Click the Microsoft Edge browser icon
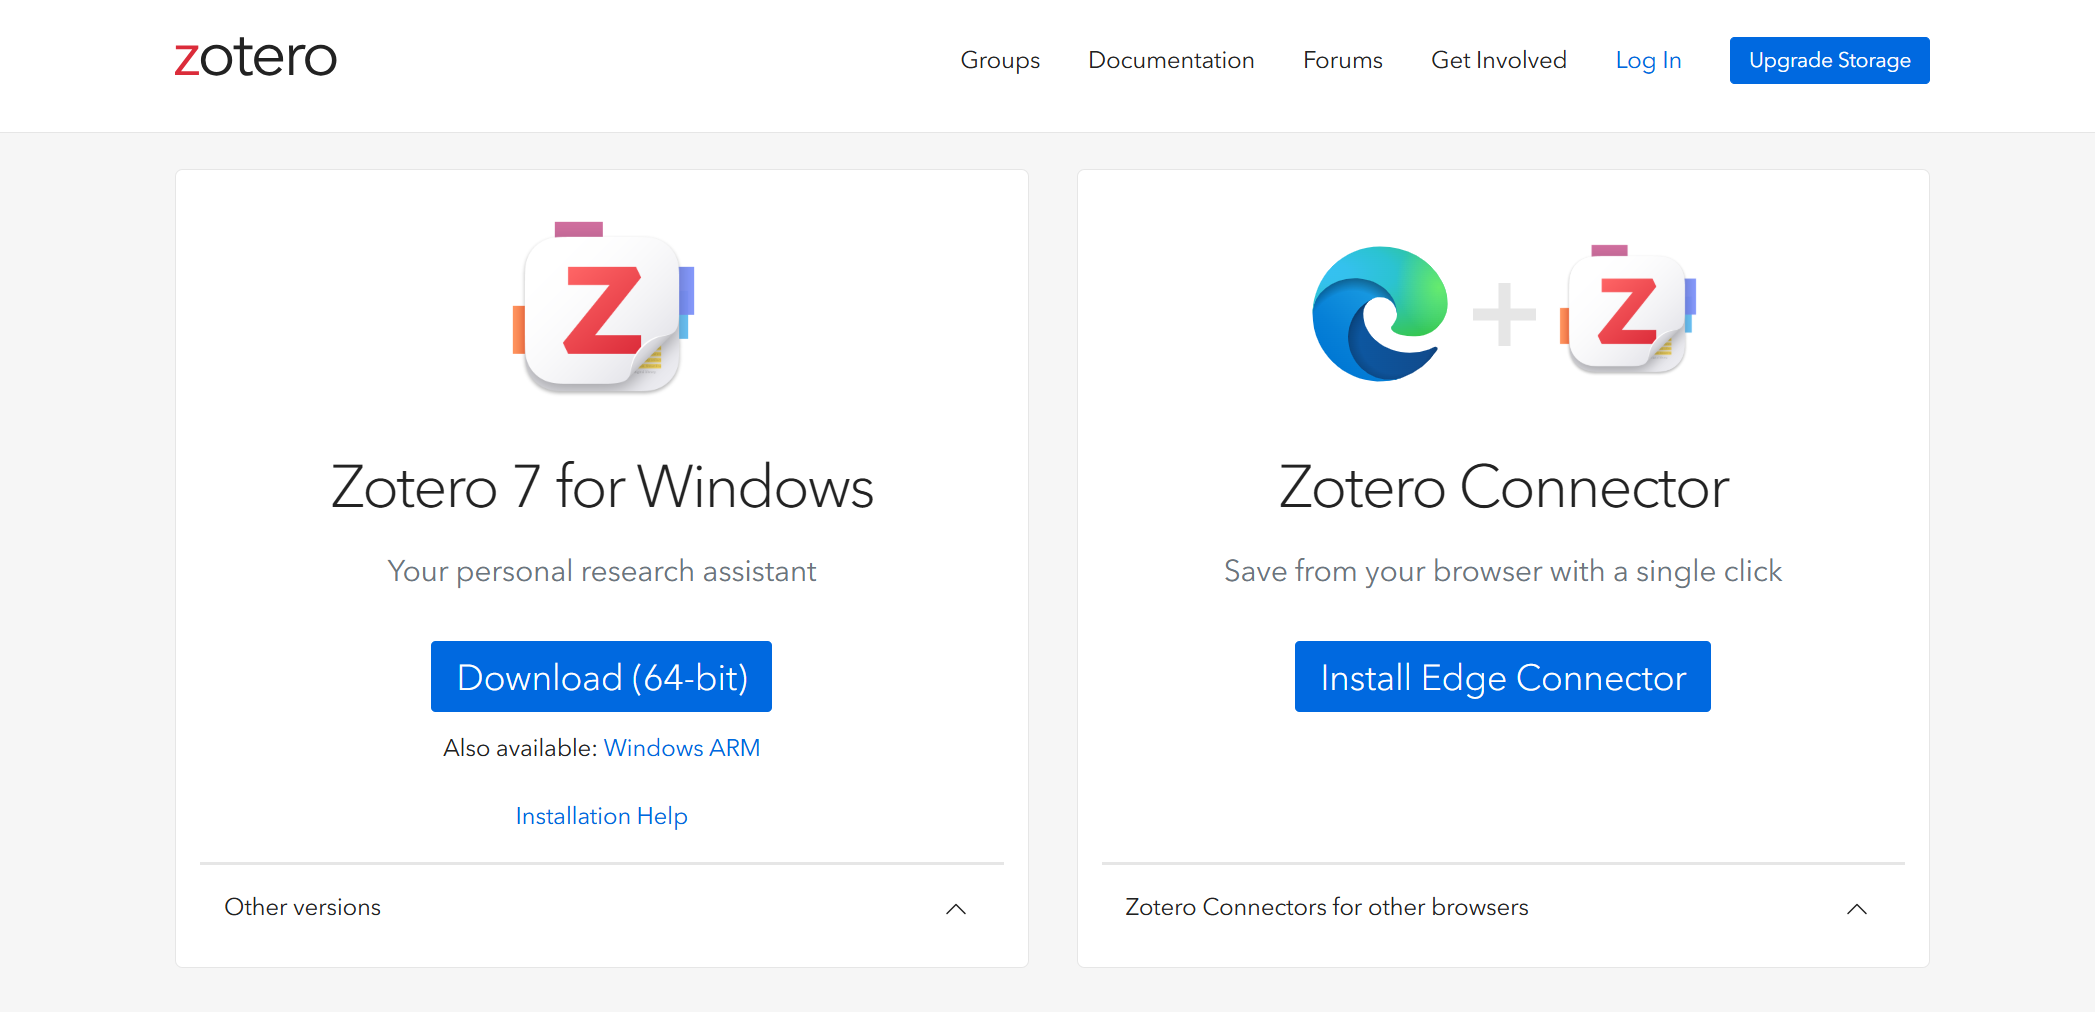Screen dimensions: 2095x1012 click(x=1380, y=314)
